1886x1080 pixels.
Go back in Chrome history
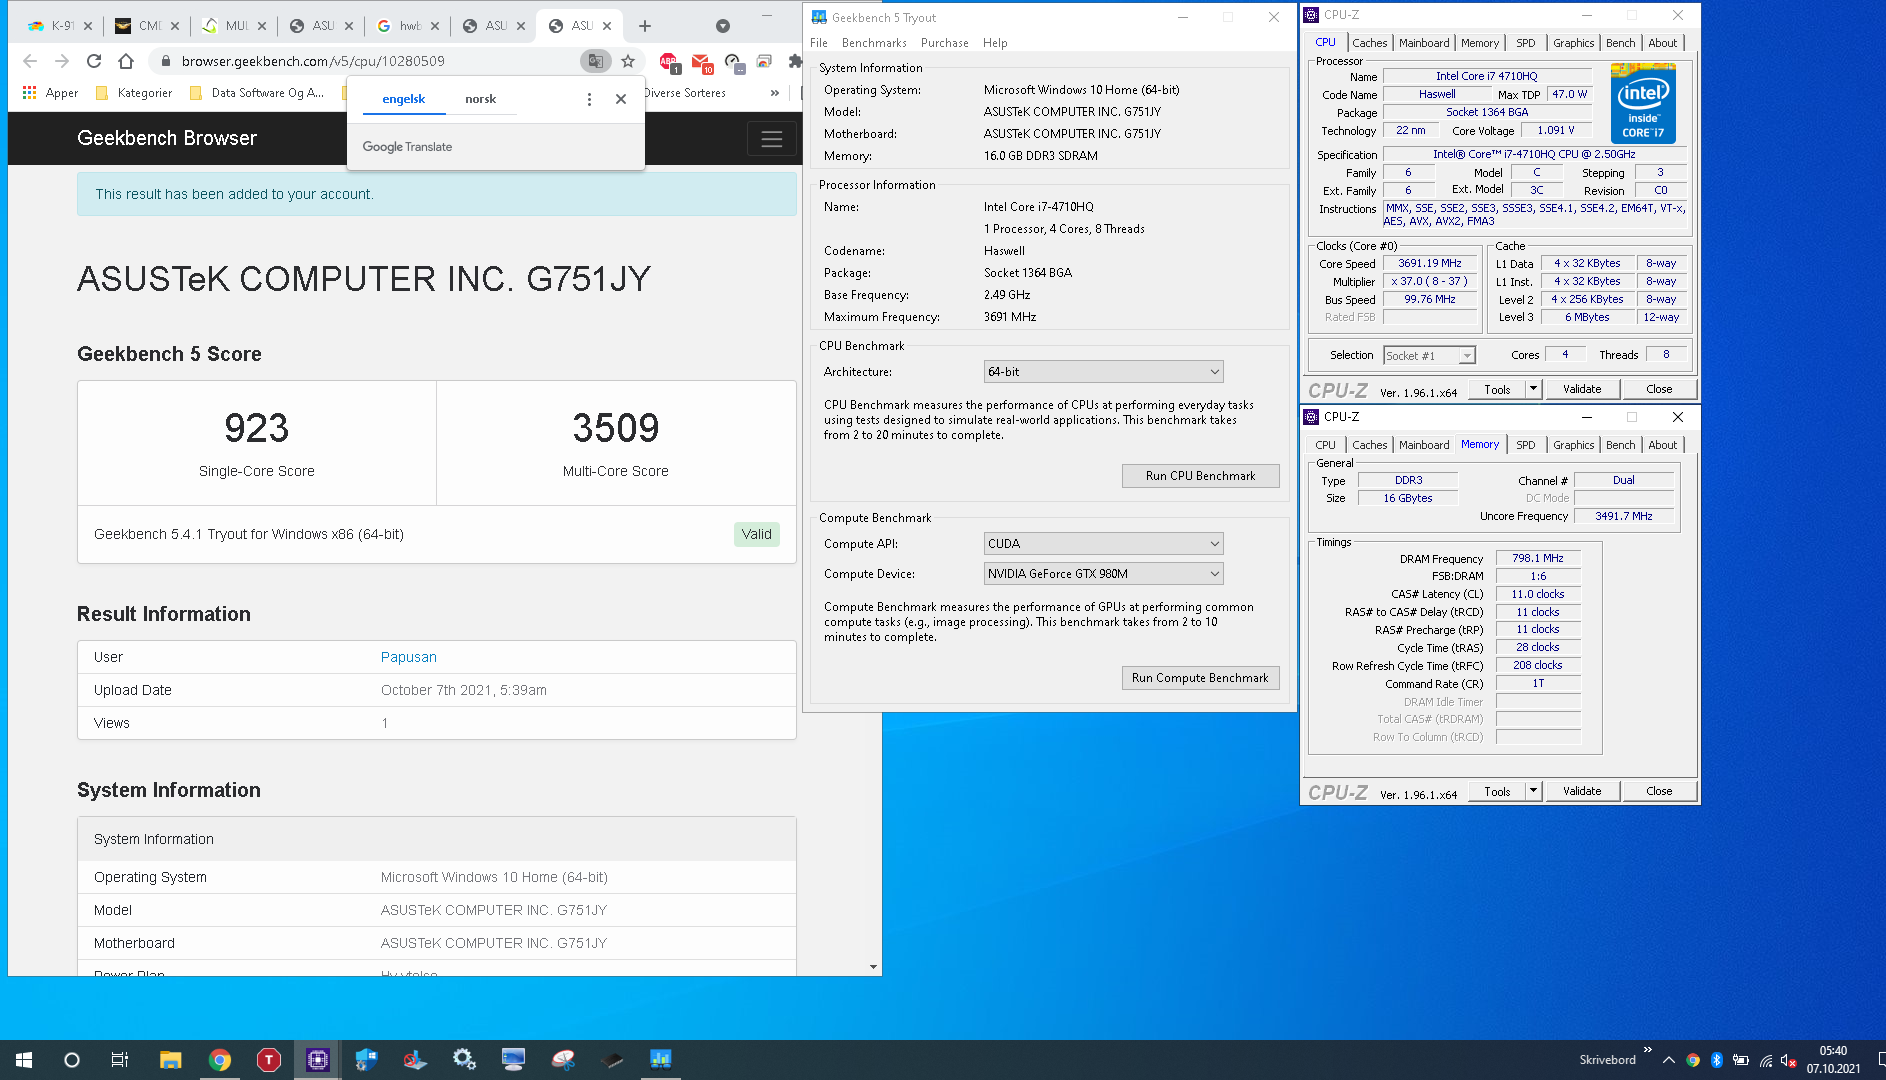coord(30,61)
